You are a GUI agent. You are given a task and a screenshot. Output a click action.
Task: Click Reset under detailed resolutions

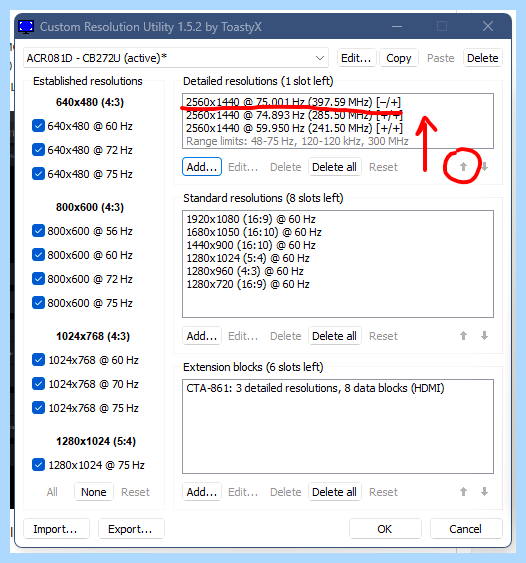383,167
